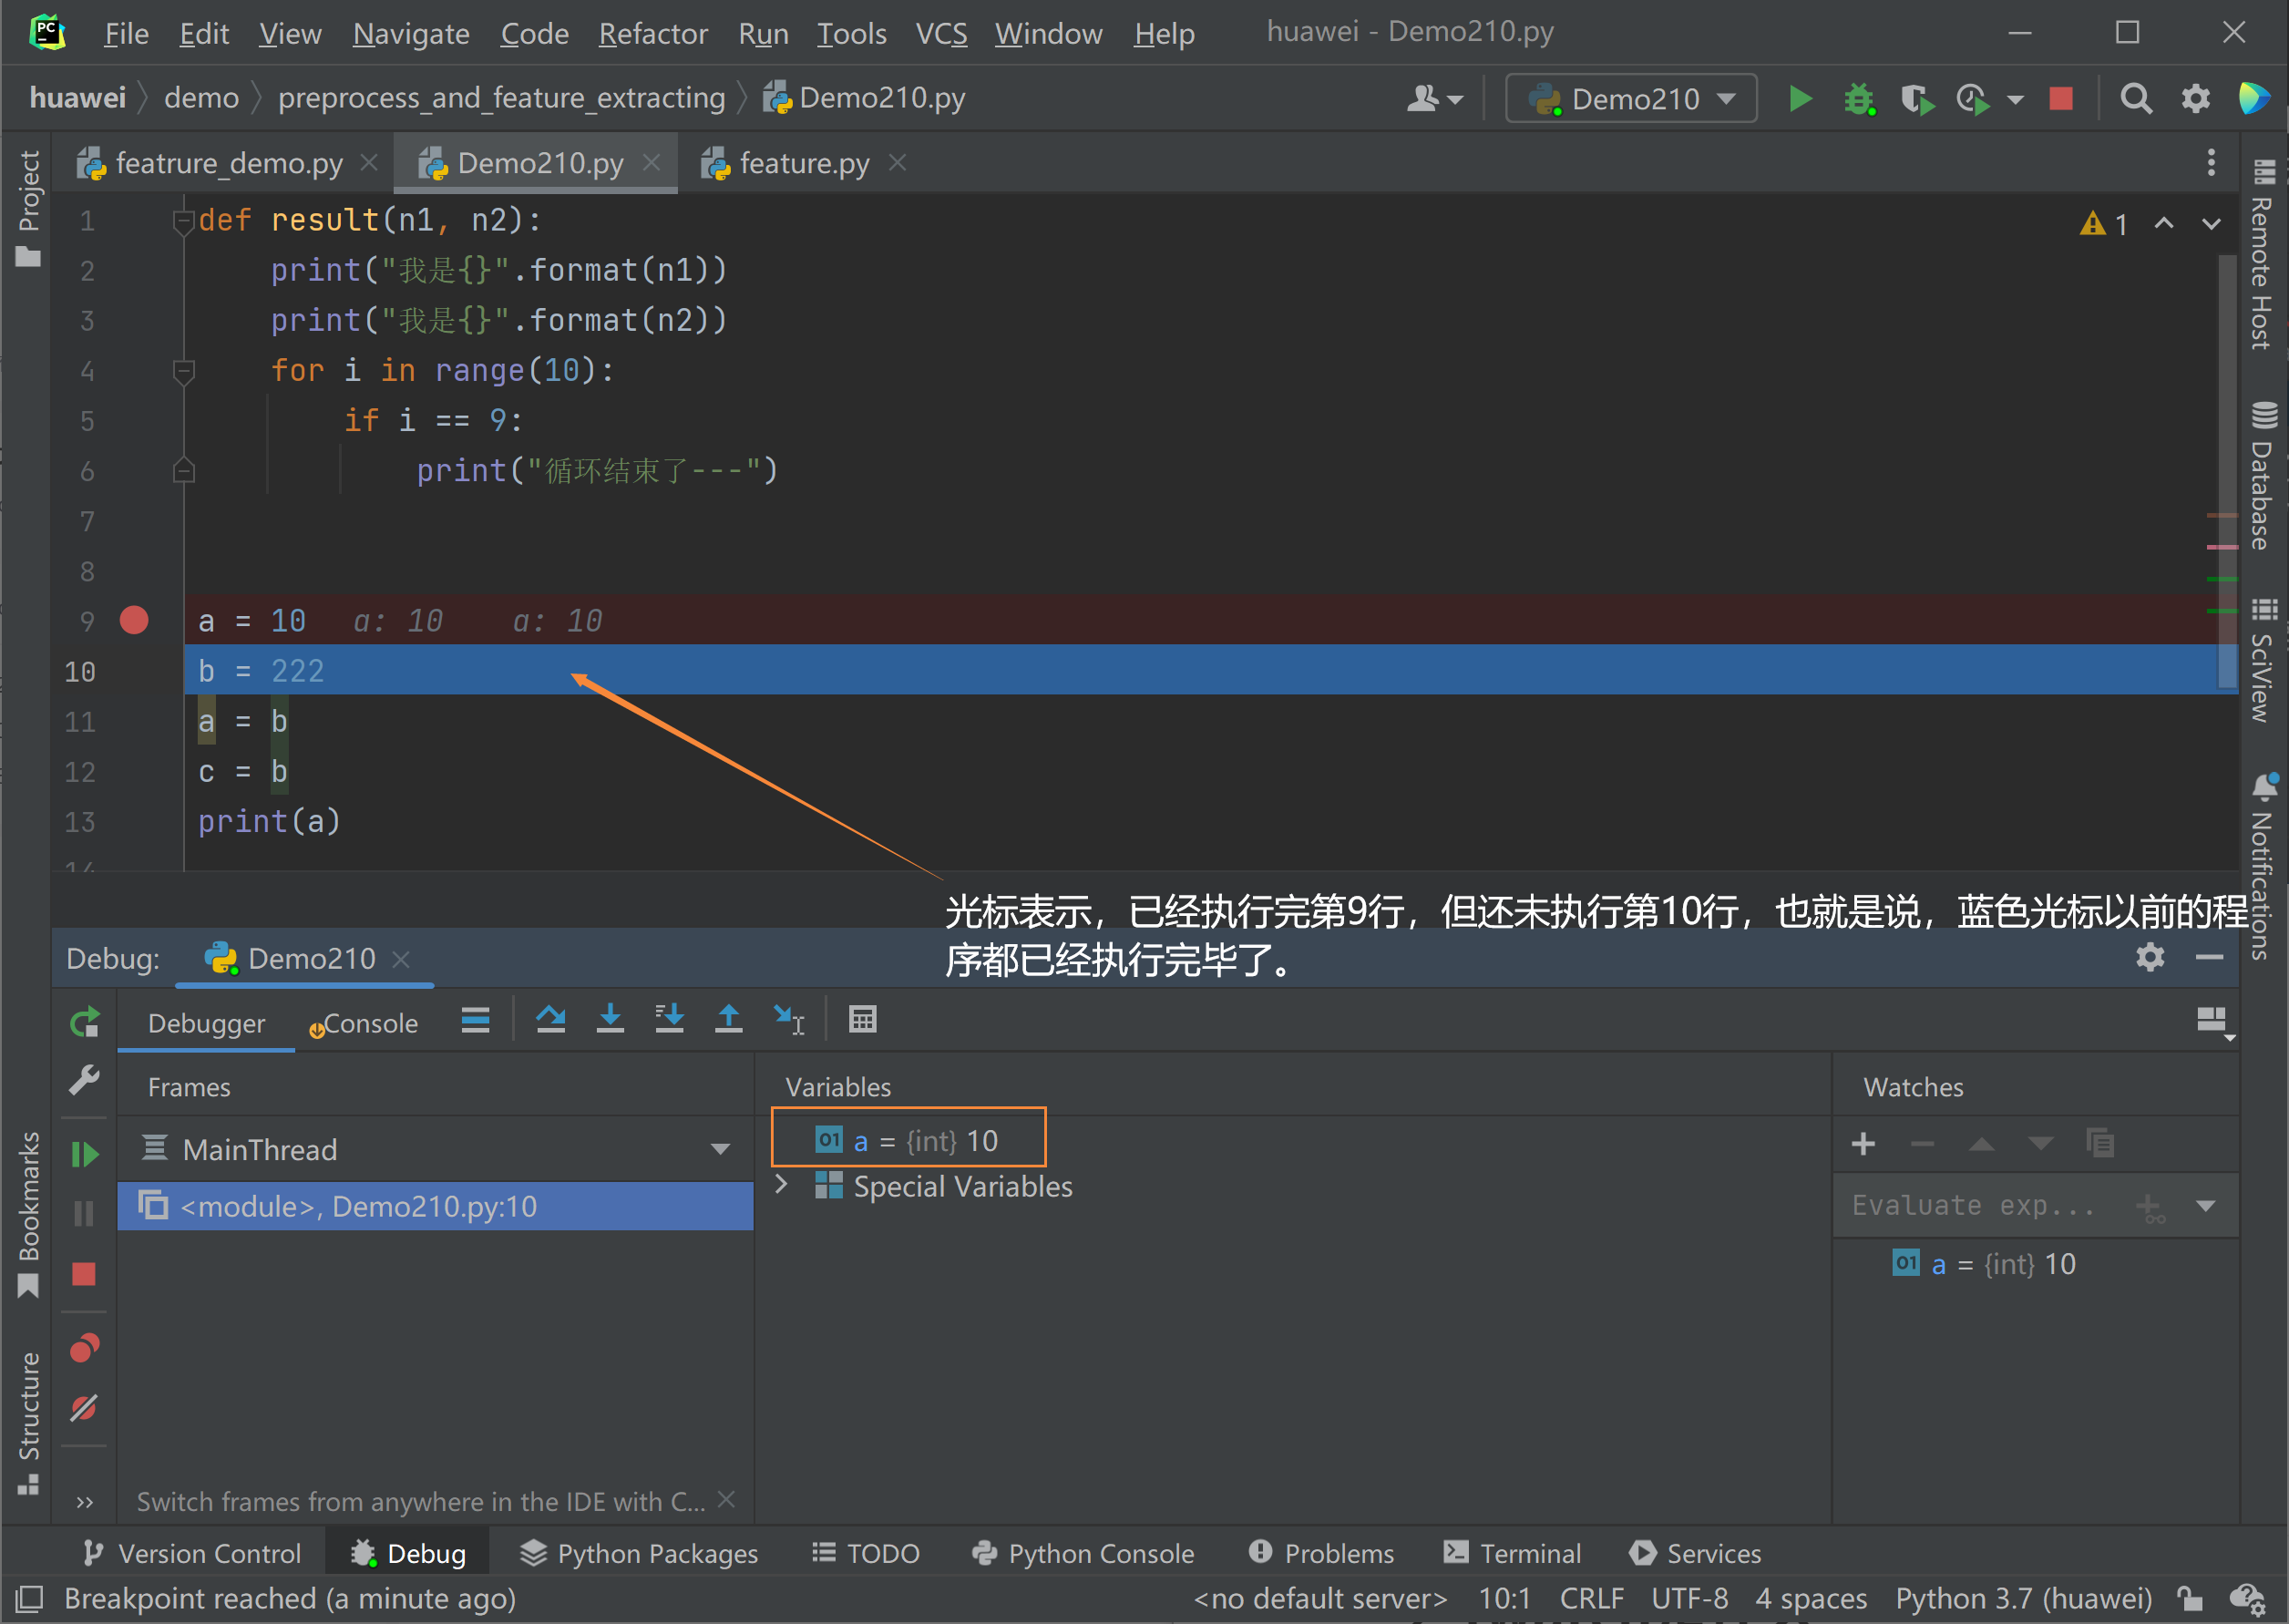Open the watch expression history dropdown

click(x=2206, y=1206)
